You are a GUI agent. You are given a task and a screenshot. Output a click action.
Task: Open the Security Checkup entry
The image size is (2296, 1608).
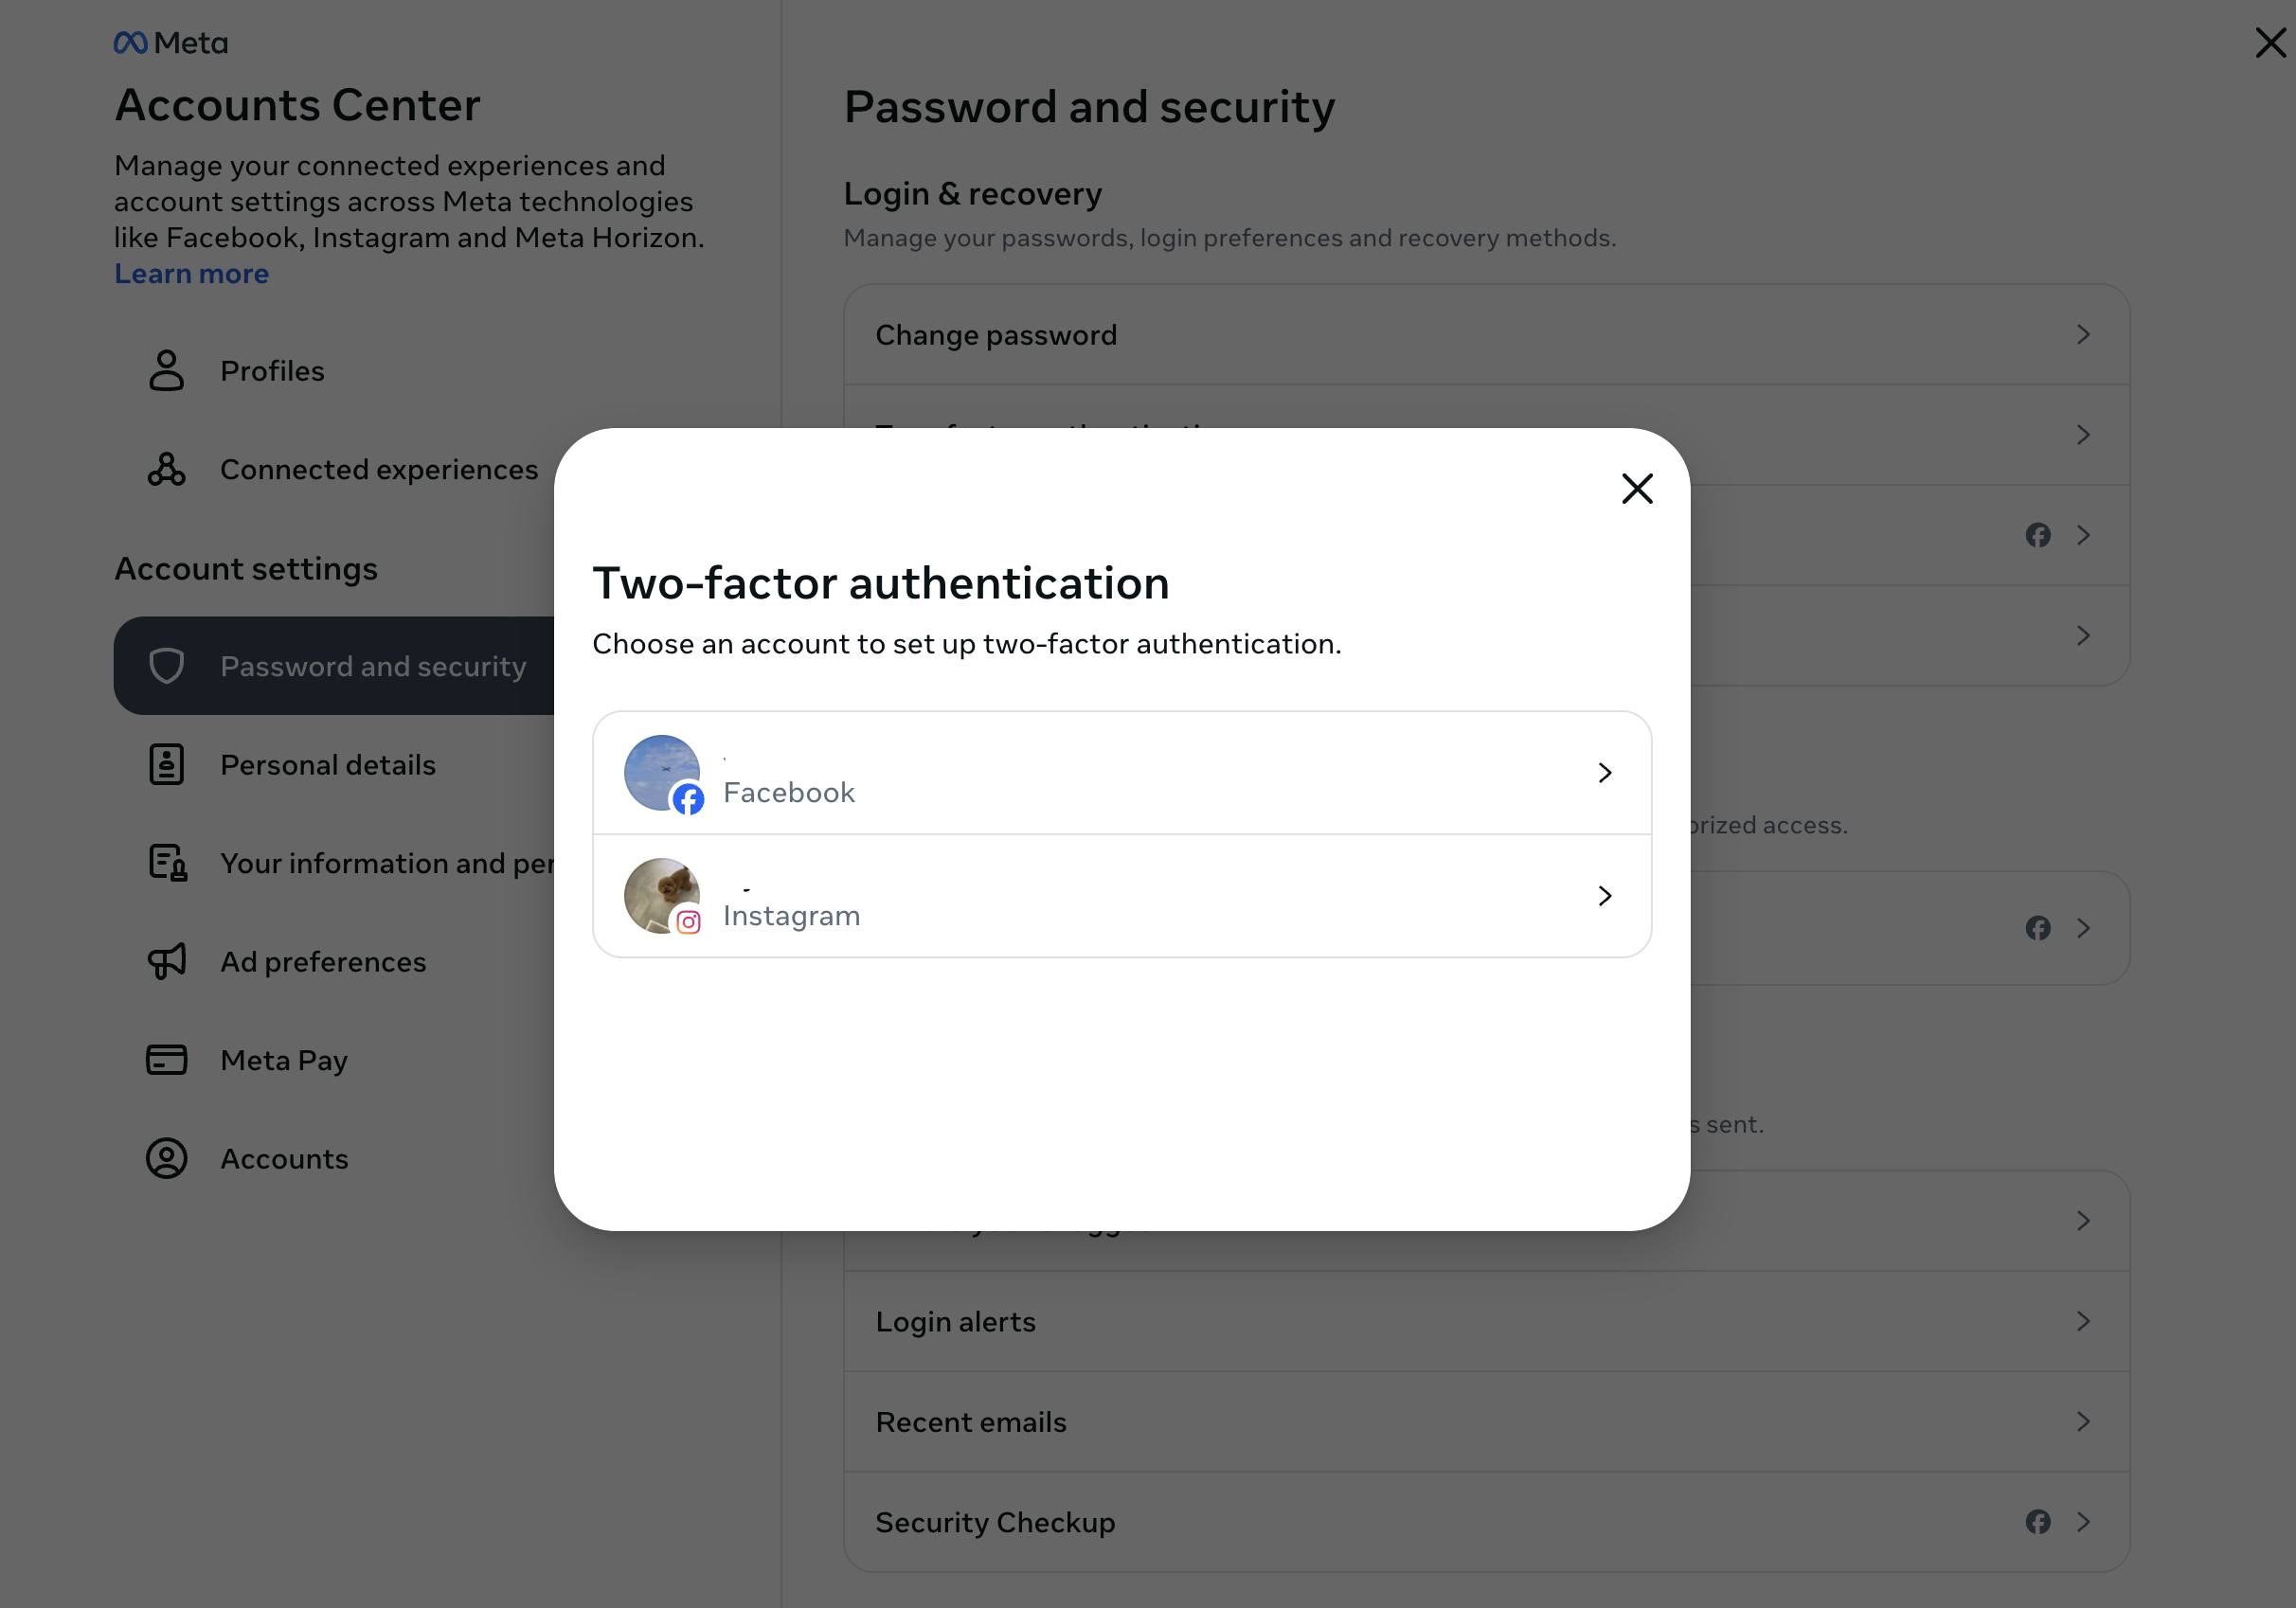pos(1486,1522)
